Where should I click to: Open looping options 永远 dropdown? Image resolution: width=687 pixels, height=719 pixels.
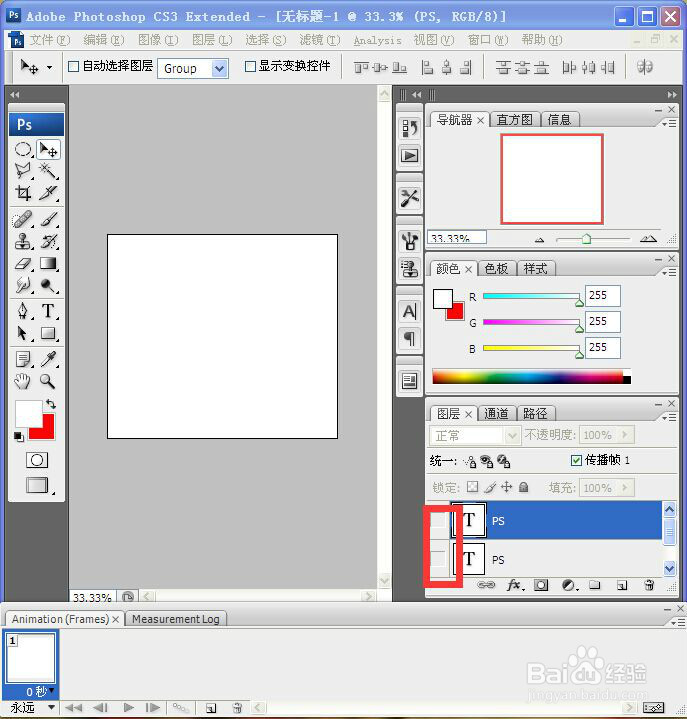[51, 708]
